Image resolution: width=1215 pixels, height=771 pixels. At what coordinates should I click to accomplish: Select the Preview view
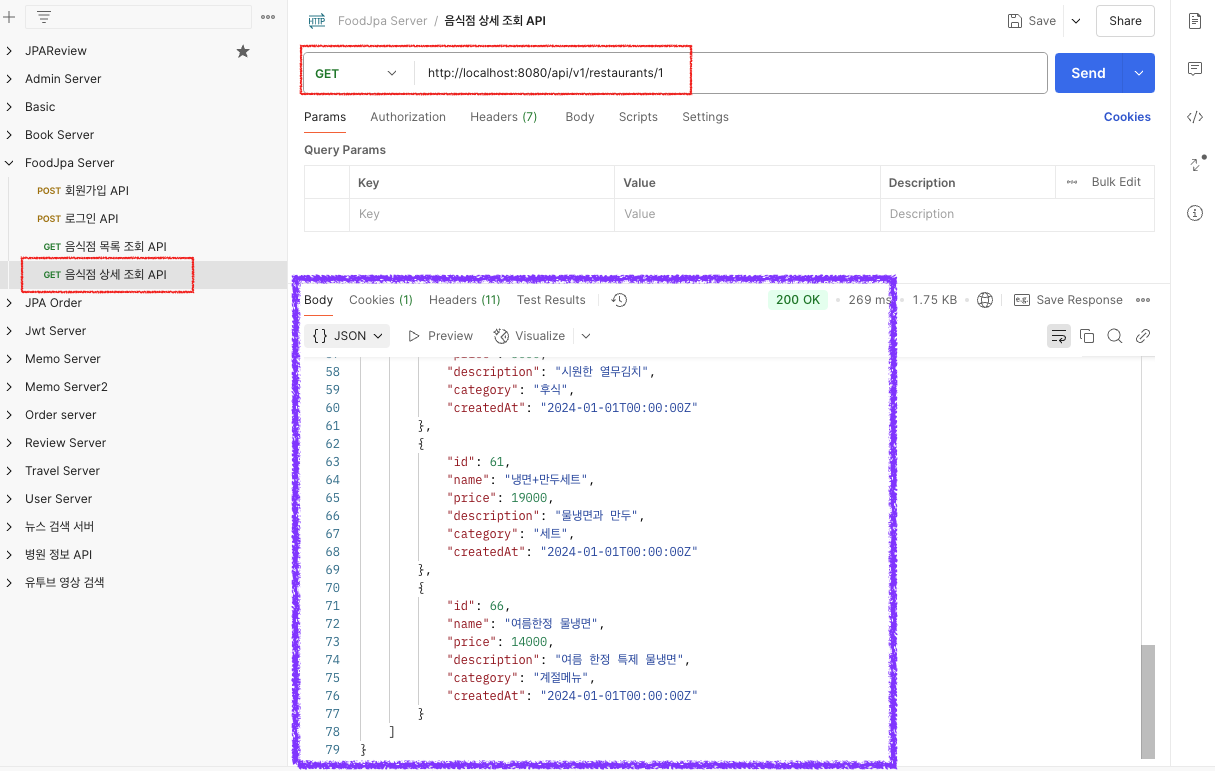coord(441,336)
